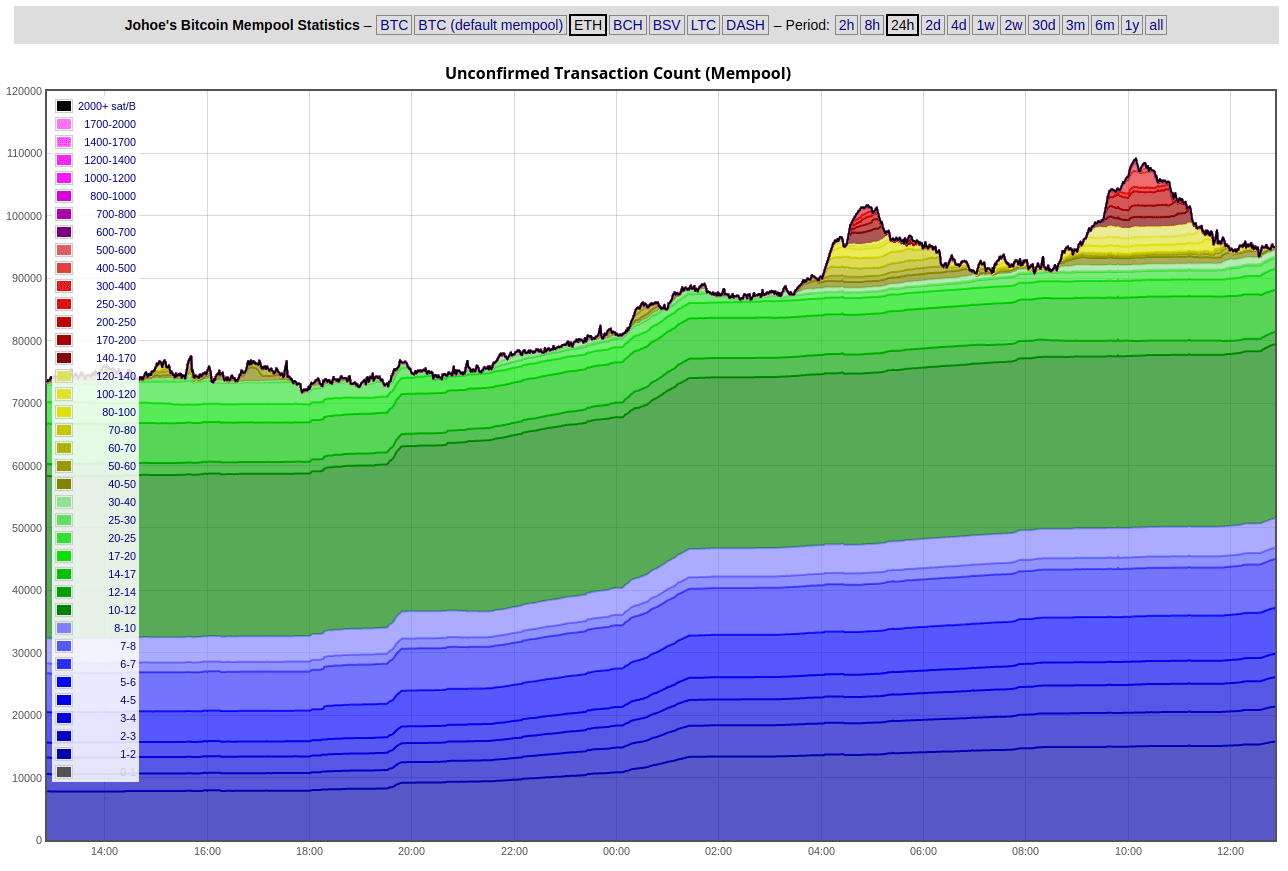View all-time period data
The height and width of the screenshot is (871, 1288).
(x=1156, y=25)
